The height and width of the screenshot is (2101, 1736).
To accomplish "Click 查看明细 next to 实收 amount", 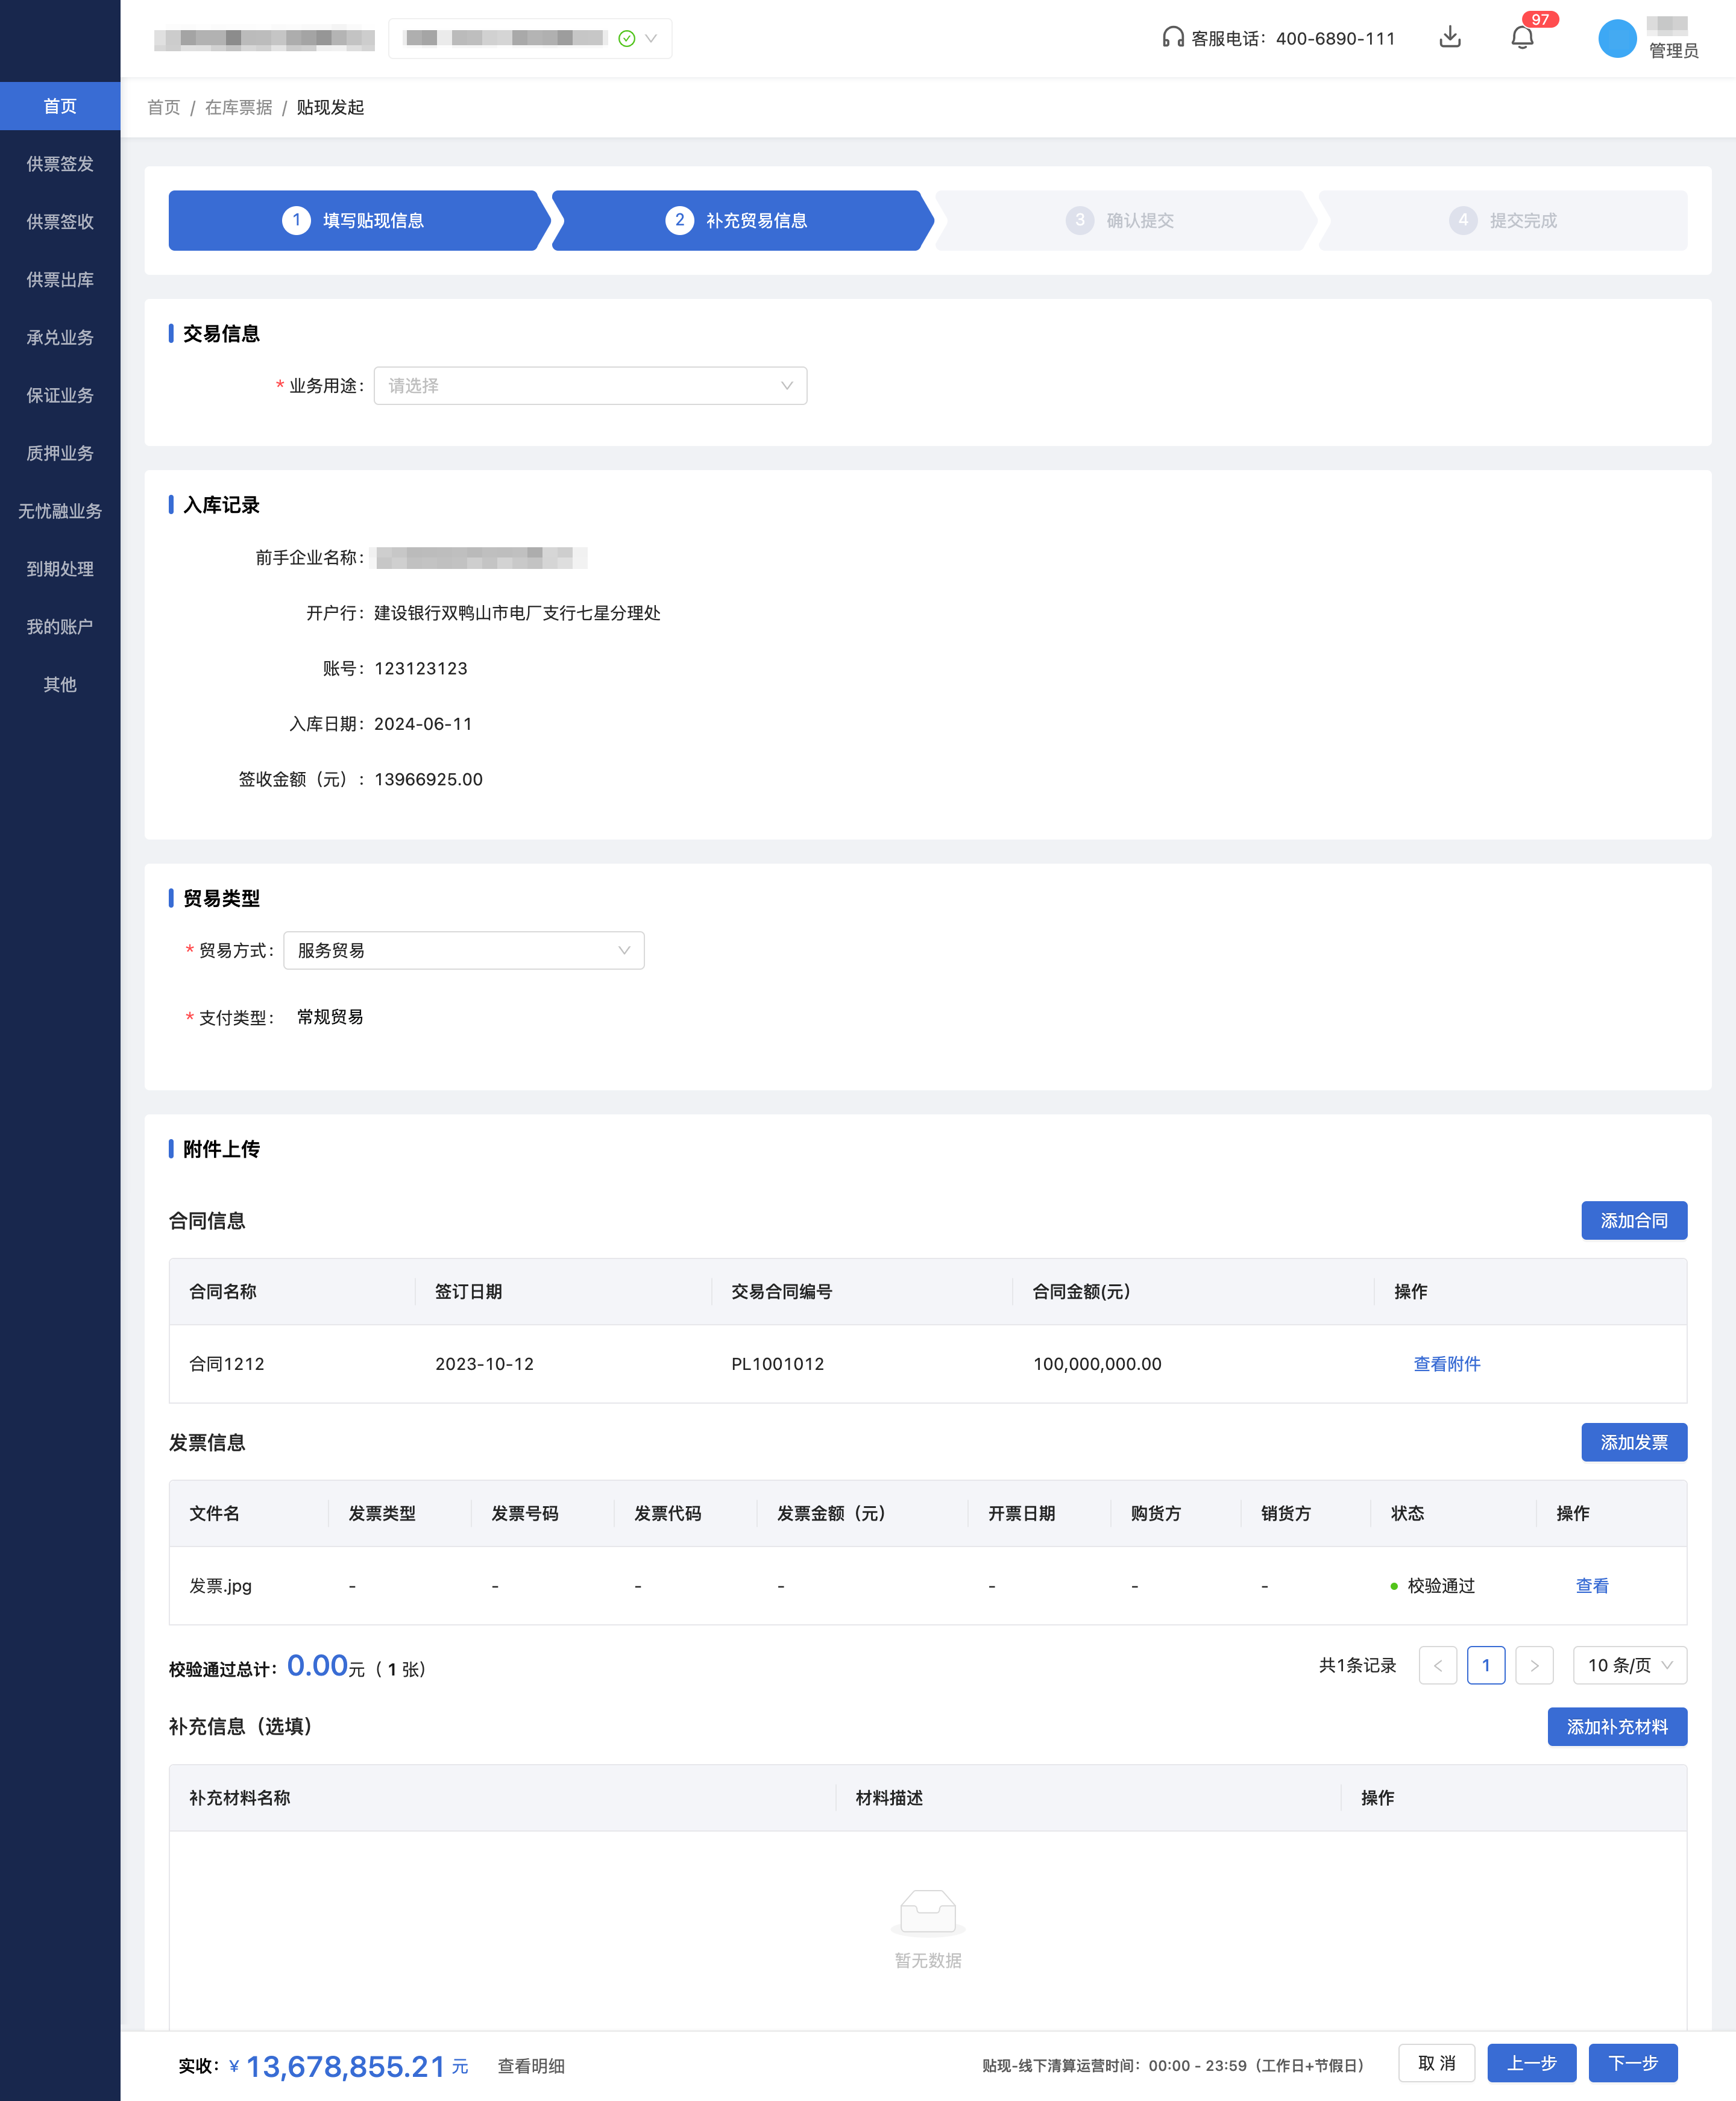I will click(x=531, y=2066).
